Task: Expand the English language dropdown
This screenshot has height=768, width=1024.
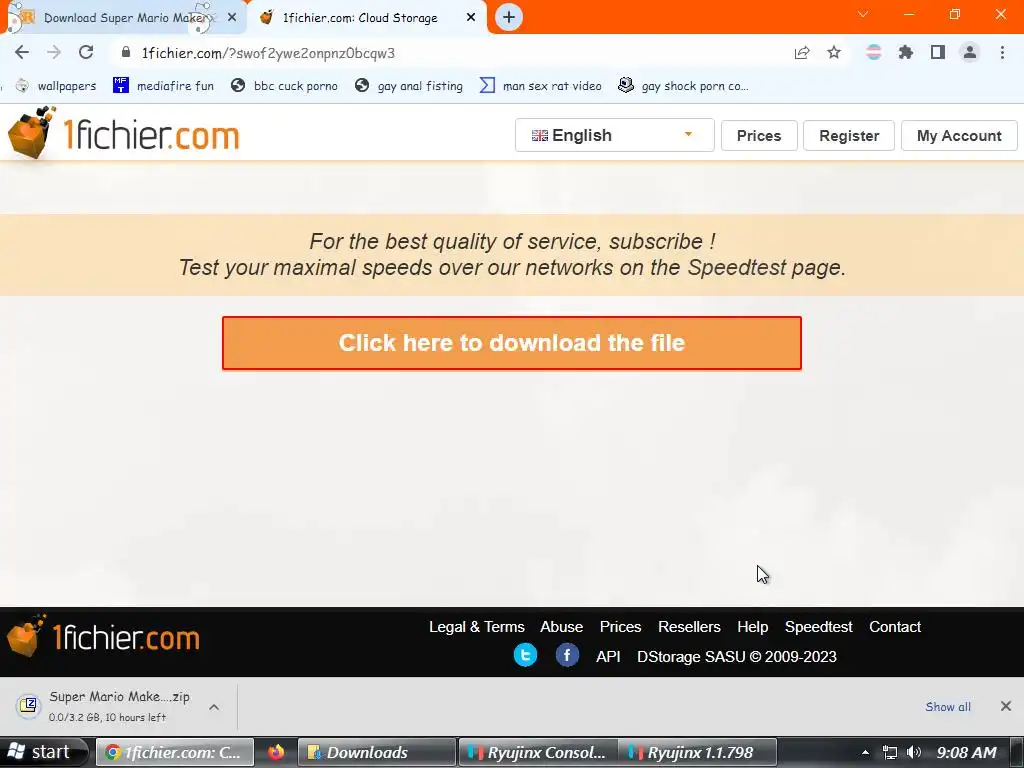Action: [x=615, y=135]
